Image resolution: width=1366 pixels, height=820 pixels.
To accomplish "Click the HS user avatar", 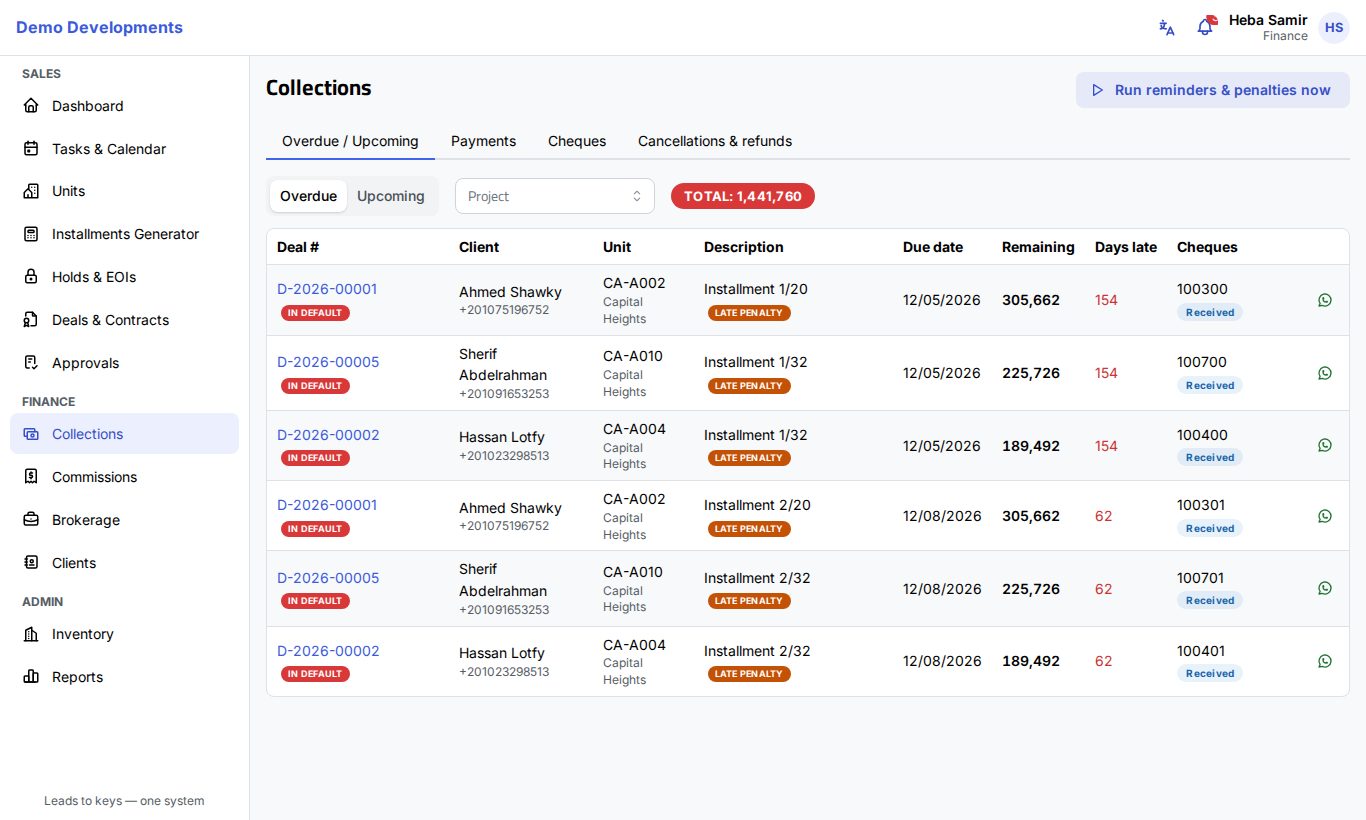I will click(1334, 28).
